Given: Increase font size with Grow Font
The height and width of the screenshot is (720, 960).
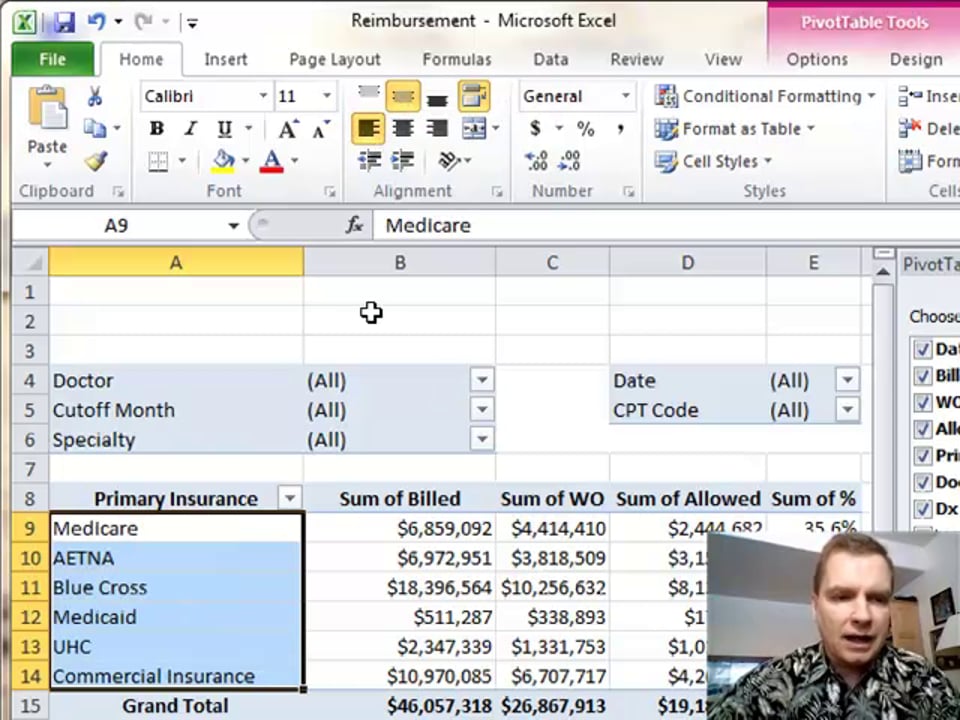Looking at the screenshot, I should [x=288, y=129].
